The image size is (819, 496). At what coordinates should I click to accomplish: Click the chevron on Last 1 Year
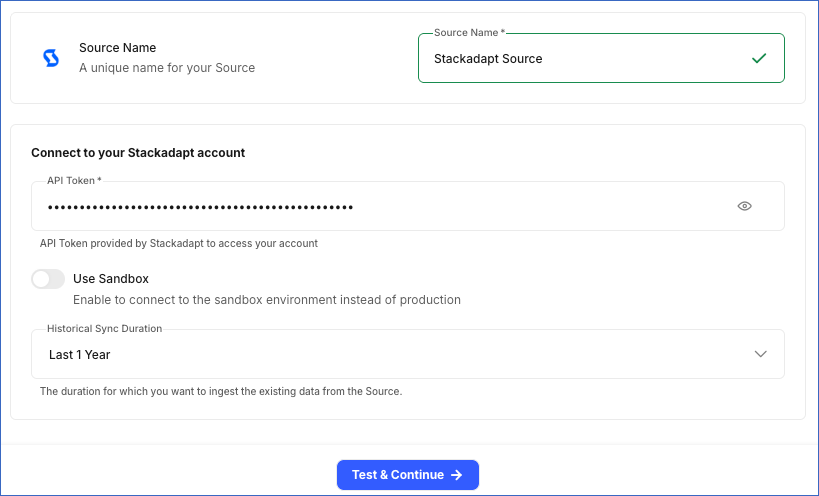point(760,354)
